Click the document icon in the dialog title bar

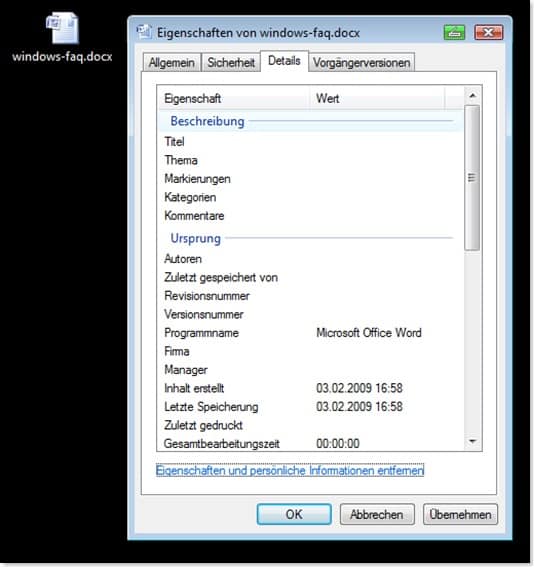click(144, 32)
